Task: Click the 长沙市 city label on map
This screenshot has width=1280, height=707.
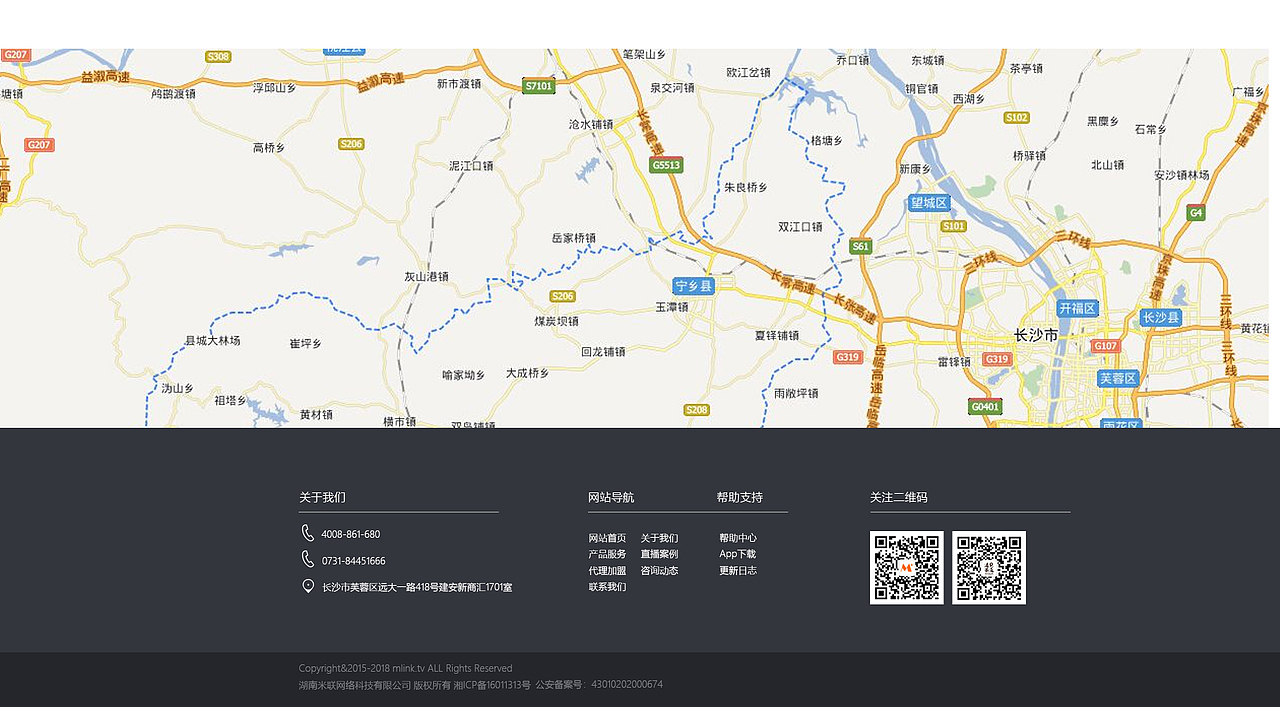Action: tap(1036, 335)
